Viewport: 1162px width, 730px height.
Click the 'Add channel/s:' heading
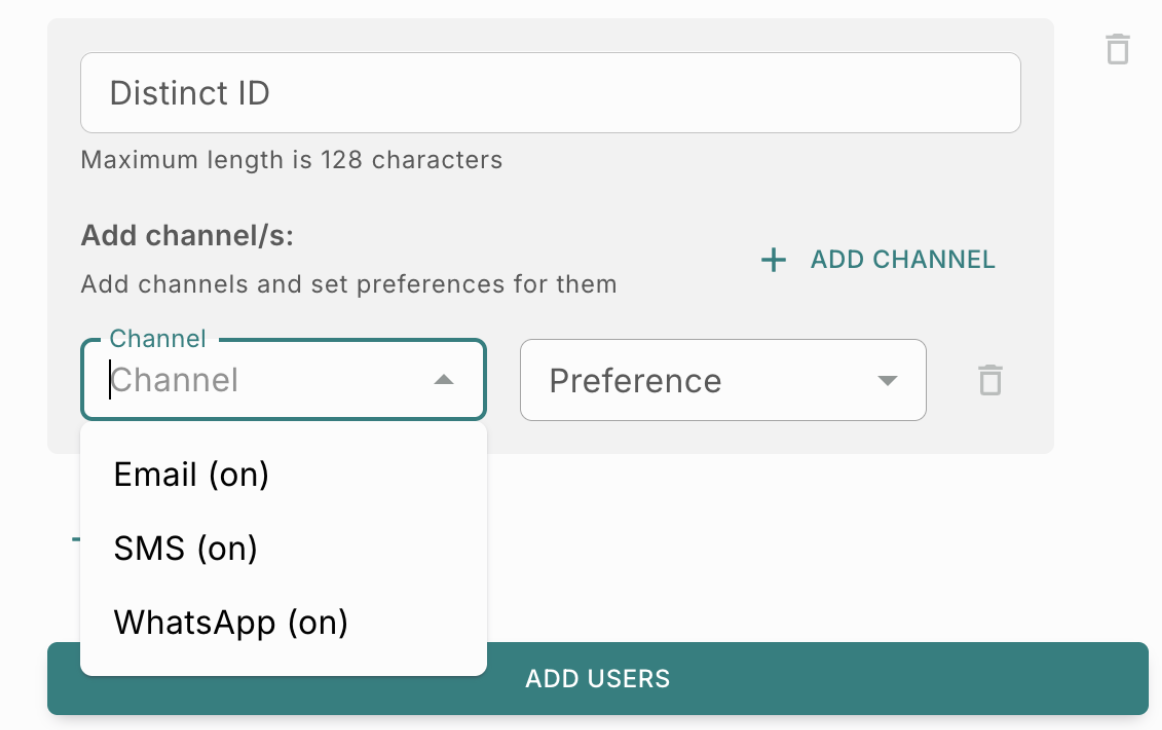click(x=187, y=236)
